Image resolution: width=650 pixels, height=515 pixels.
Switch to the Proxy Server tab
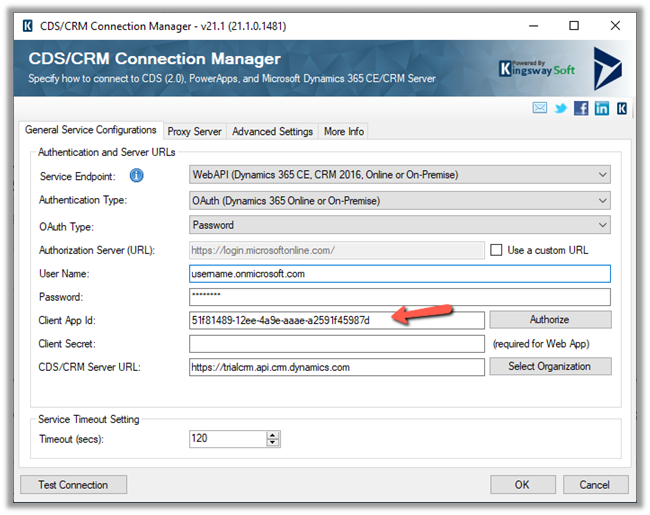point(194,131)
